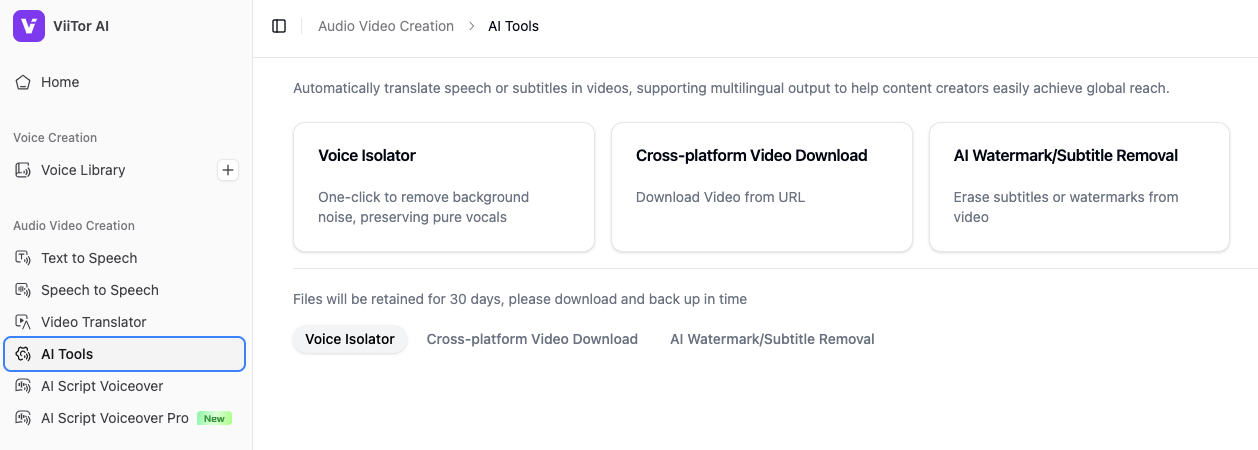Screen dimensions: 1258x450
Task: Click the ViiTor AI purple logo icon
Action: (x=29, y=26)
